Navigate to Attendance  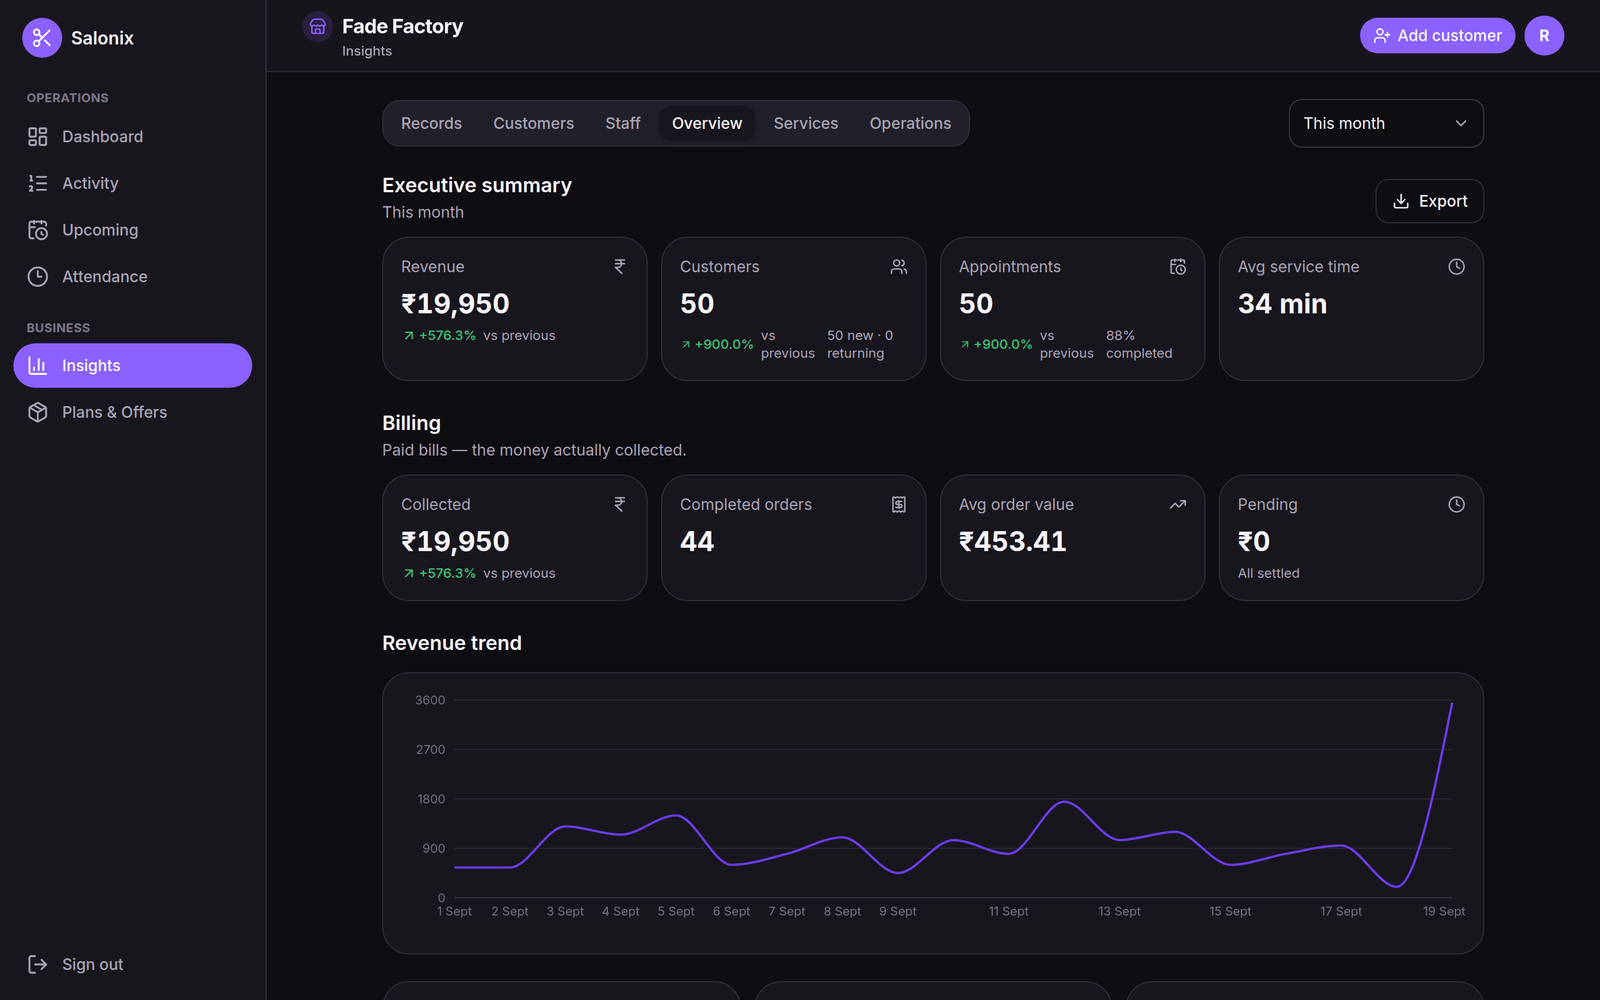click(x=133, y=277)
